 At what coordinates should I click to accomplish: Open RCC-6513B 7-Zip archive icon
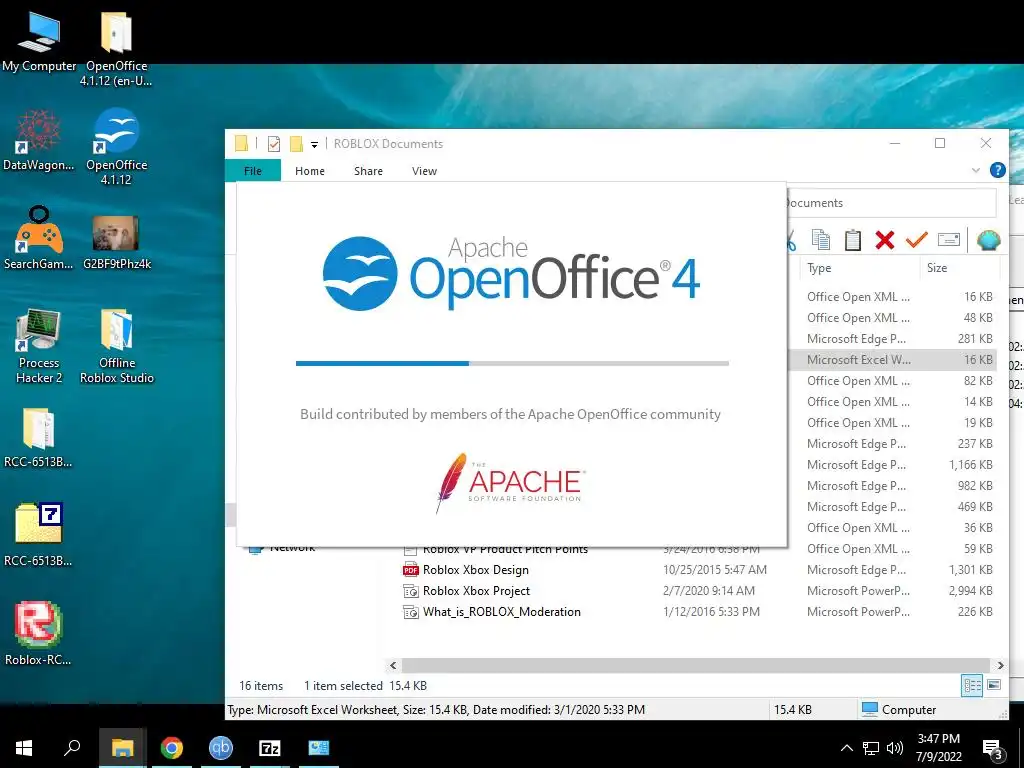[39, 534]
